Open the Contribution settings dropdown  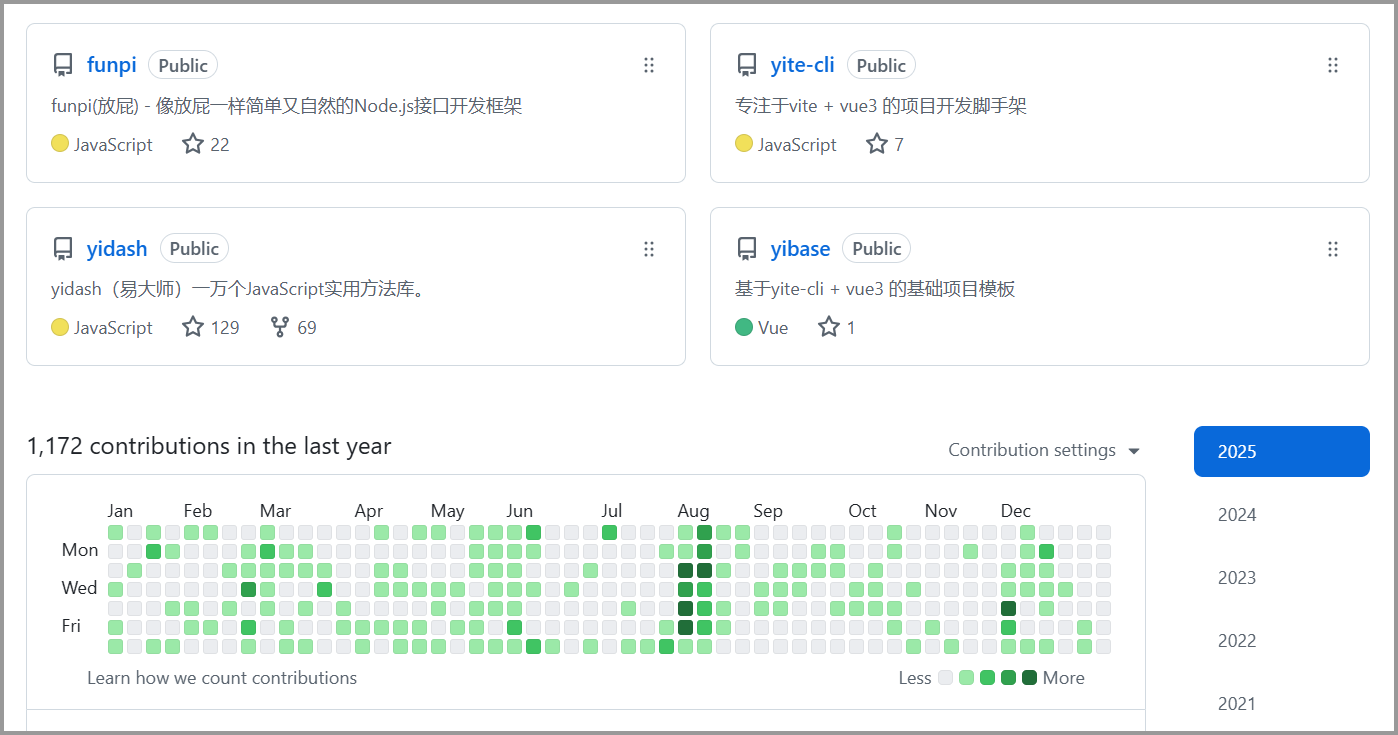point(1044,450)
